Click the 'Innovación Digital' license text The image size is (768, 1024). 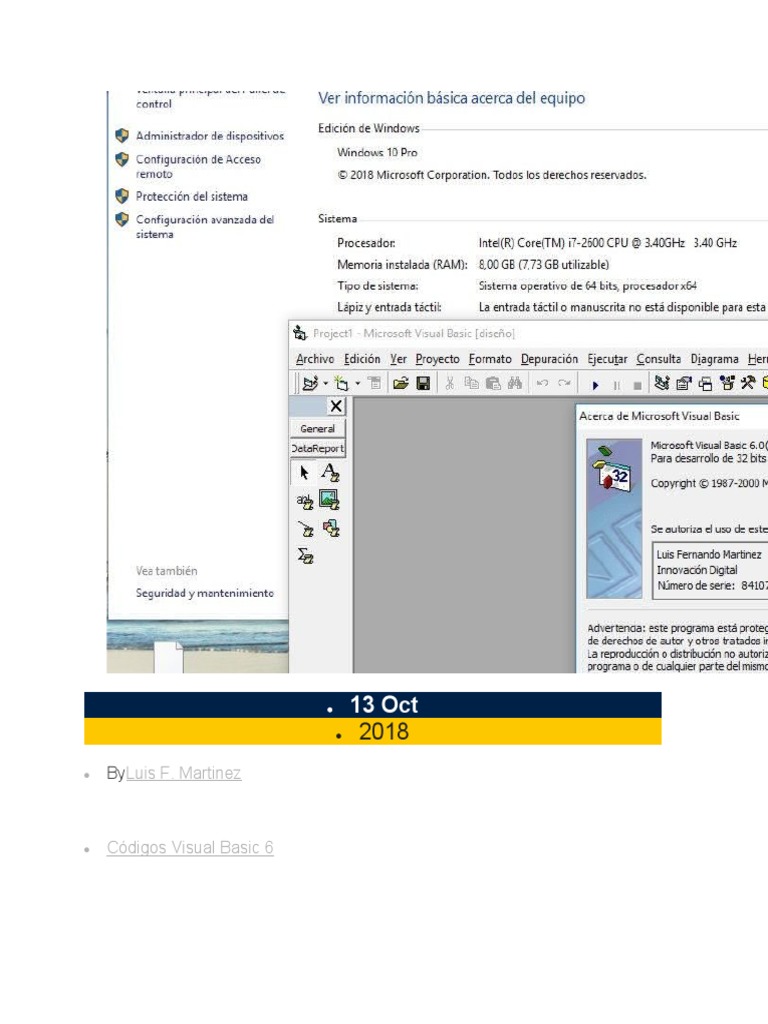pyautogui.click(x=697, y=570)
